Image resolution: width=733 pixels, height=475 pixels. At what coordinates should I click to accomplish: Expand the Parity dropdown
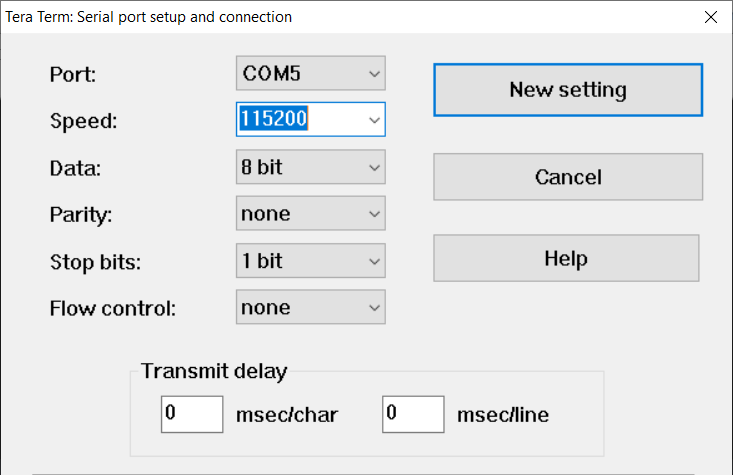click(x=310, y=214)
